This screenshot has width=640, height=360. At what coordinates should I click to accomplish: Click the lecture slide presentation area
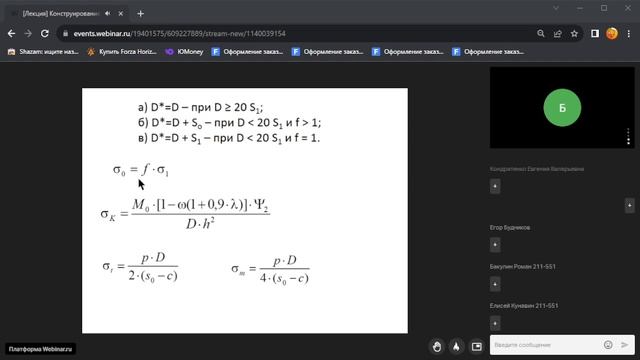pos(245,211)
